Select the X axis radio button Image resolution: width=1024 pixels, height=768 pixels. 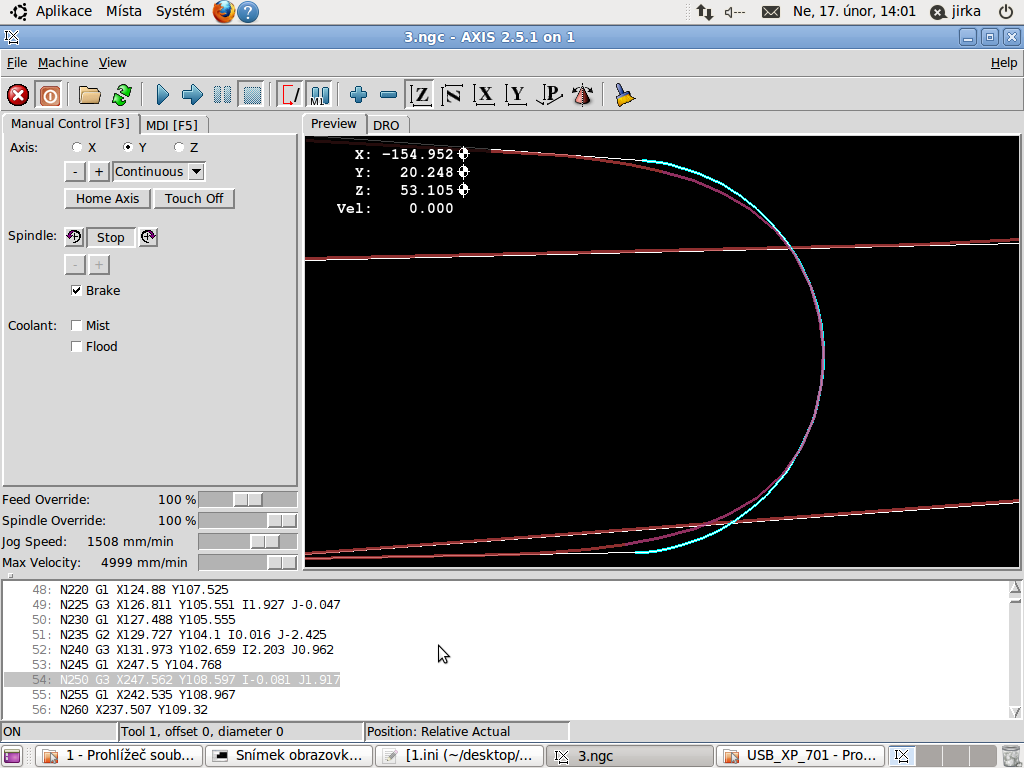77,147
